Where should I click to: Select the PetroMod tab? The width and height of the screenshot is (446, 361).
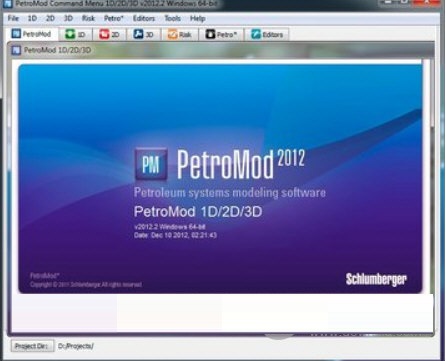coord(32,34)
